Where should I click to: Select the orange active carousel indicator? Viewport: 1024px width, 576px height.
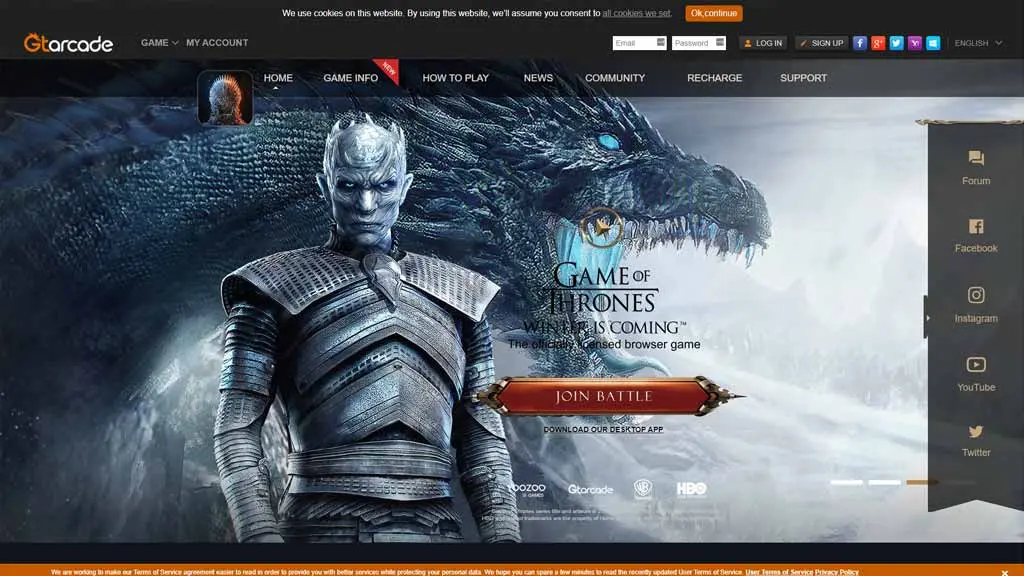click(921, 482)
